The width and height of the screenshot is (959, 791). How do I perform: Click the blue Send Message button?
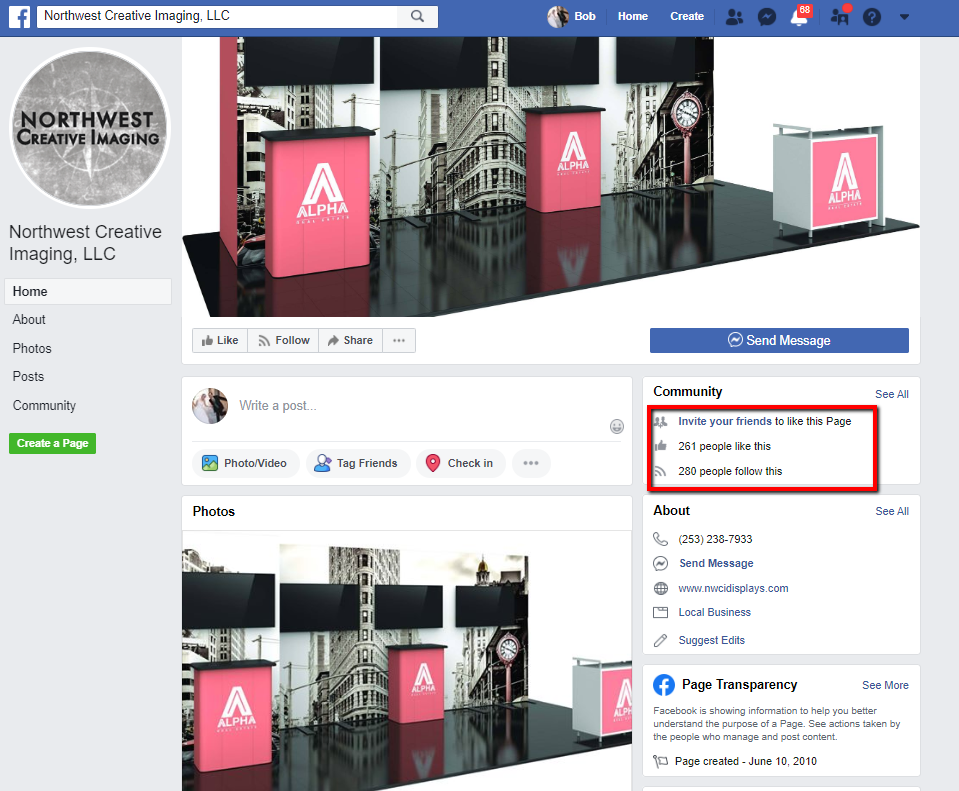coord(779,341)
